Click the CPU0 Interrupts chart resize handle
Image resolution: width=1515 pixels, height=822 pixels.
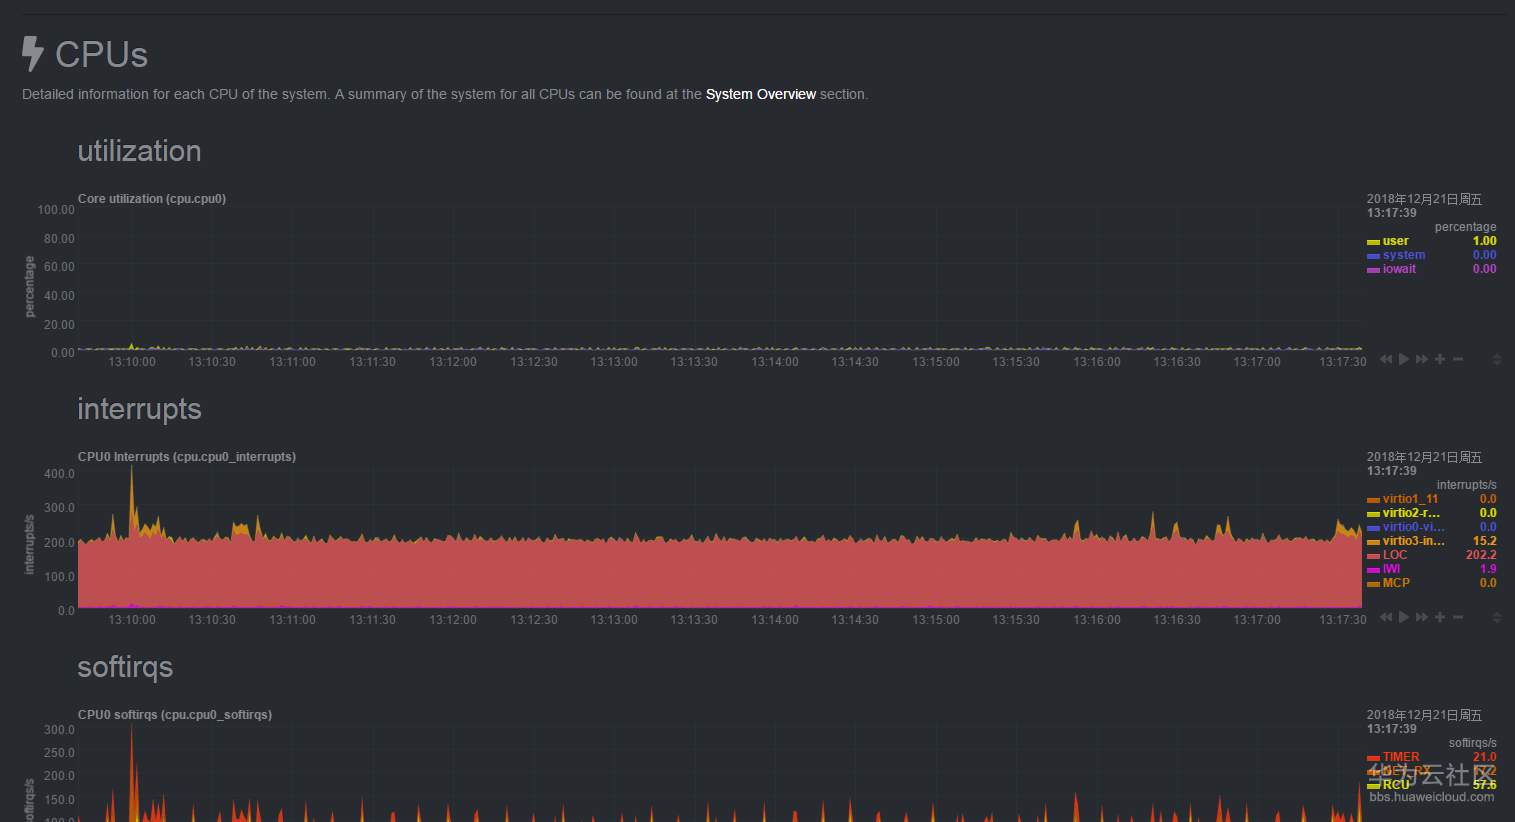point(1497,617)
